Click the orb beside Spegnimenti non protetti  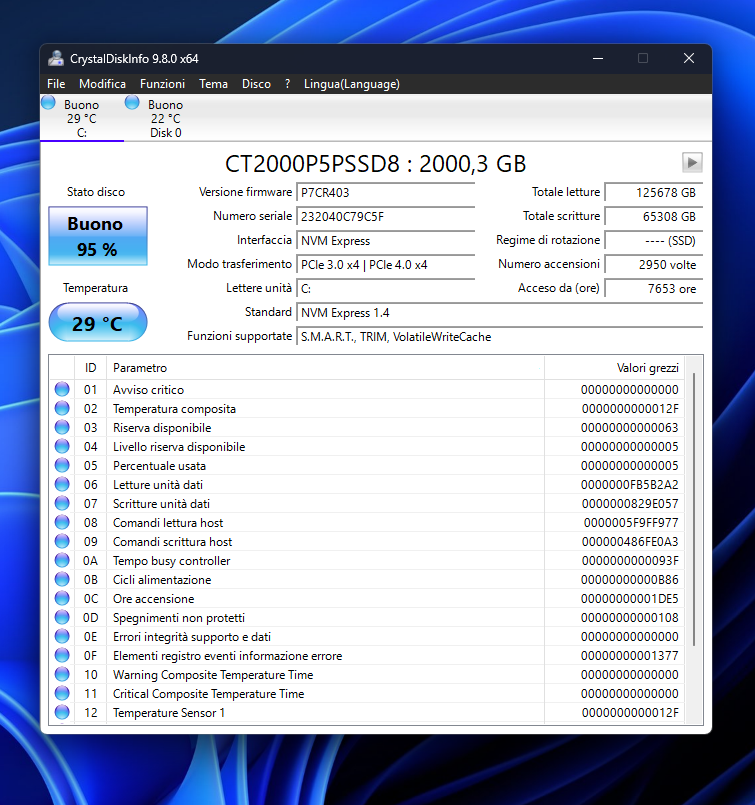point(62,617)
